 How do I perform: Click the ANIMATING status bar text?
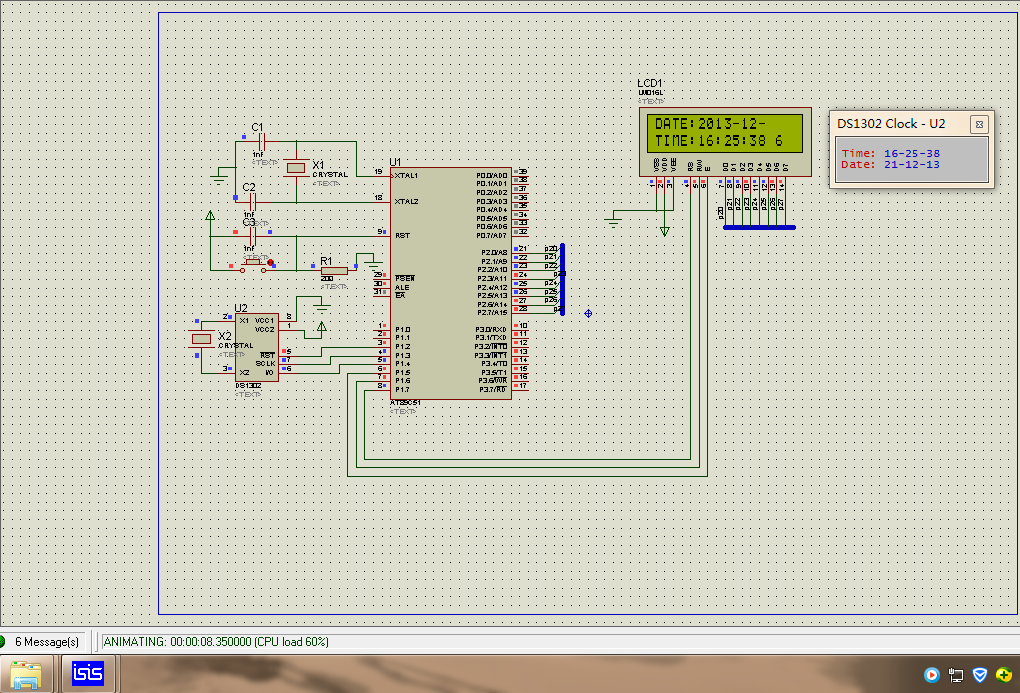point(217,642)
